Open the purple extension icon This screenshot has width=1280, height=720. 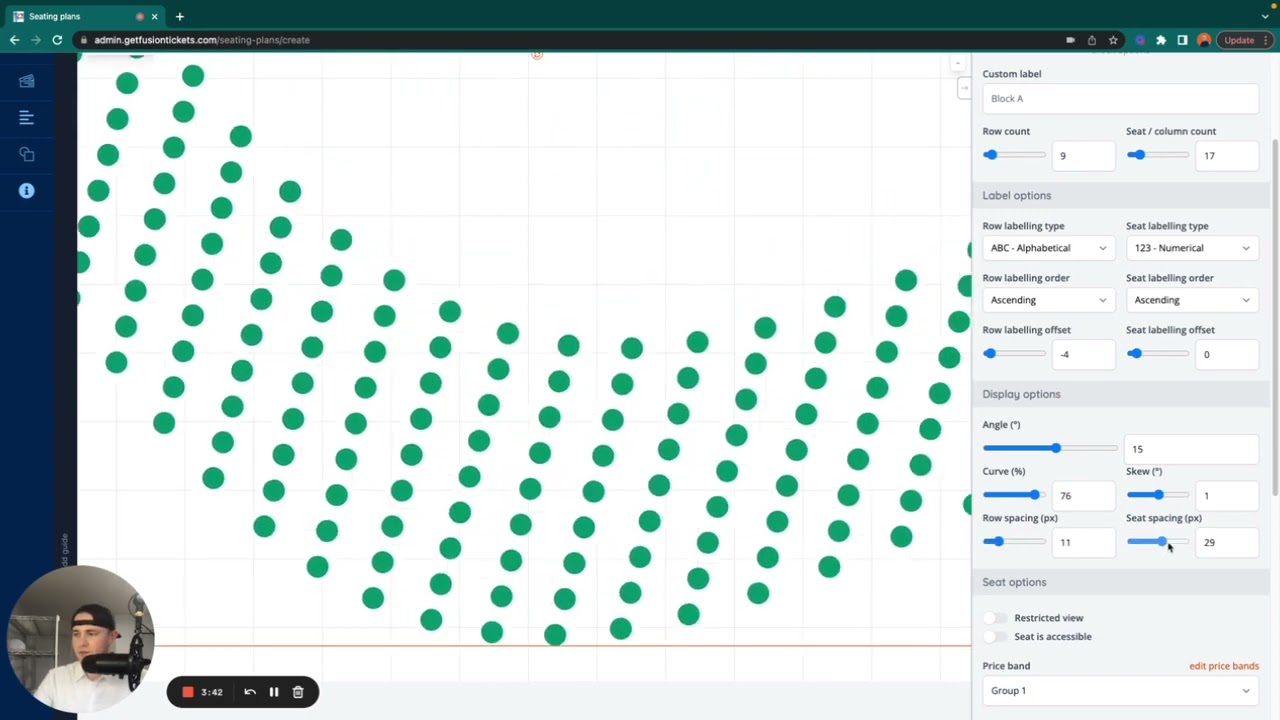tap(1140, 40)
